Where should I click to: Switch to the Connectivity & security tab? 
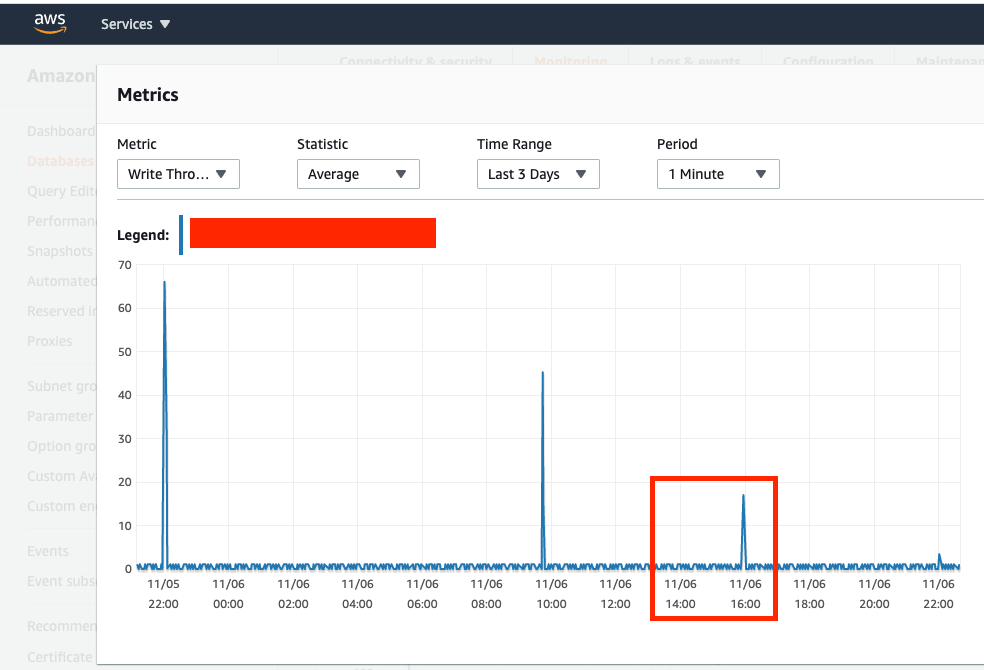[415, 61]
